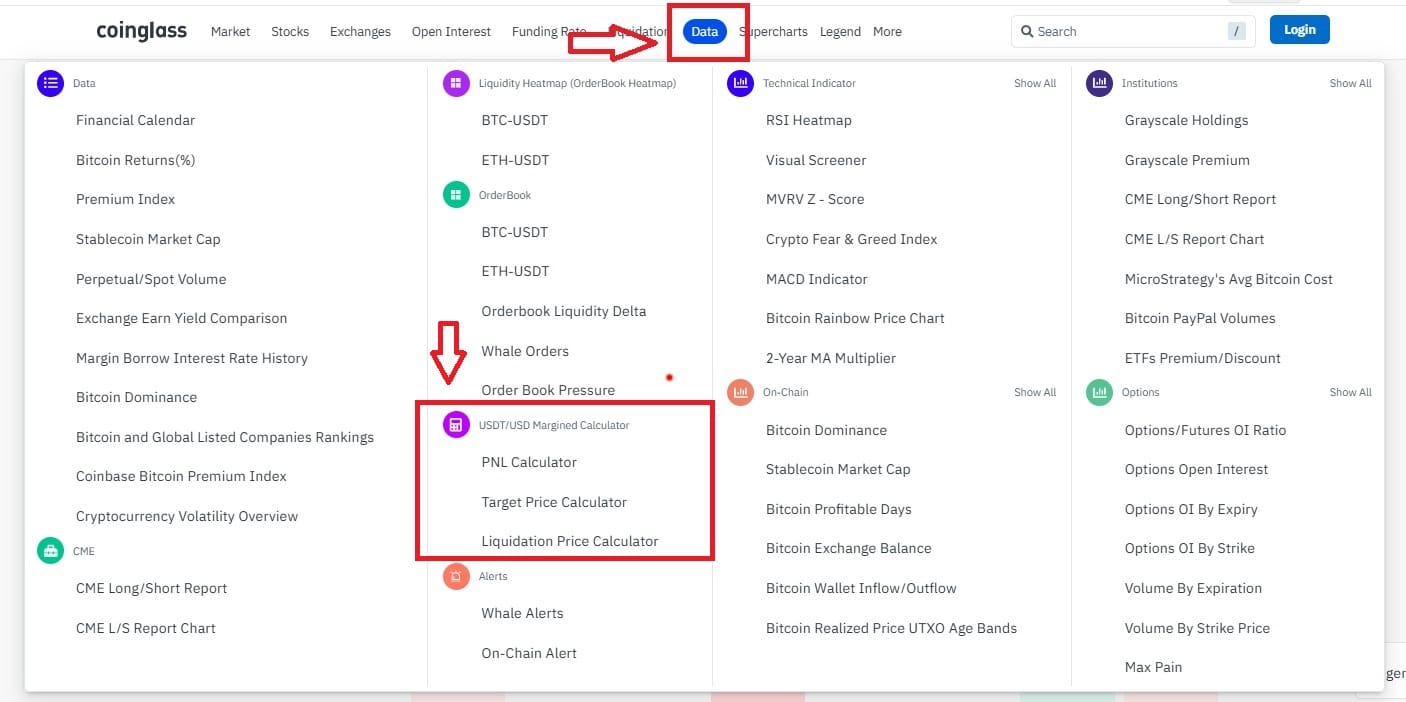Open 2-Year MA Multiplier
Image resolution: width=1406 pixels, height=702 pixels.
[x=831, y=358]
